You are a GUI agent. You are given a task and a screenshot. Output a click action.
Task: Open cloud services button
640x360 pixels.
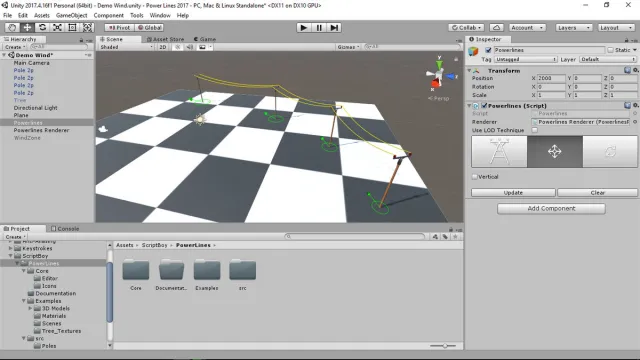coord(496,27)
